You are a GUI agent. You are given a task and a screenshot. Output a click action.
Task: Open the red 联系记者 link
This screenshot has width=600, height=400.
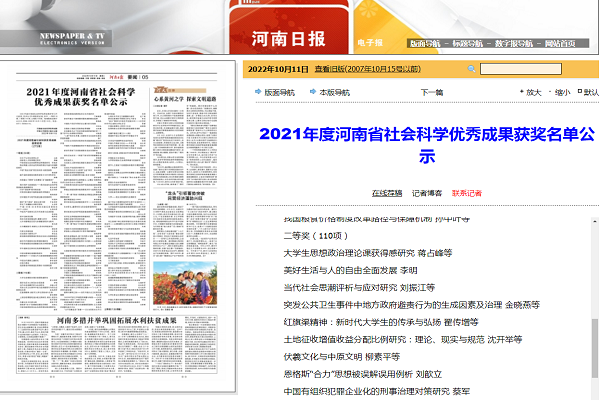pyautogui.click(x=466, y=193)
